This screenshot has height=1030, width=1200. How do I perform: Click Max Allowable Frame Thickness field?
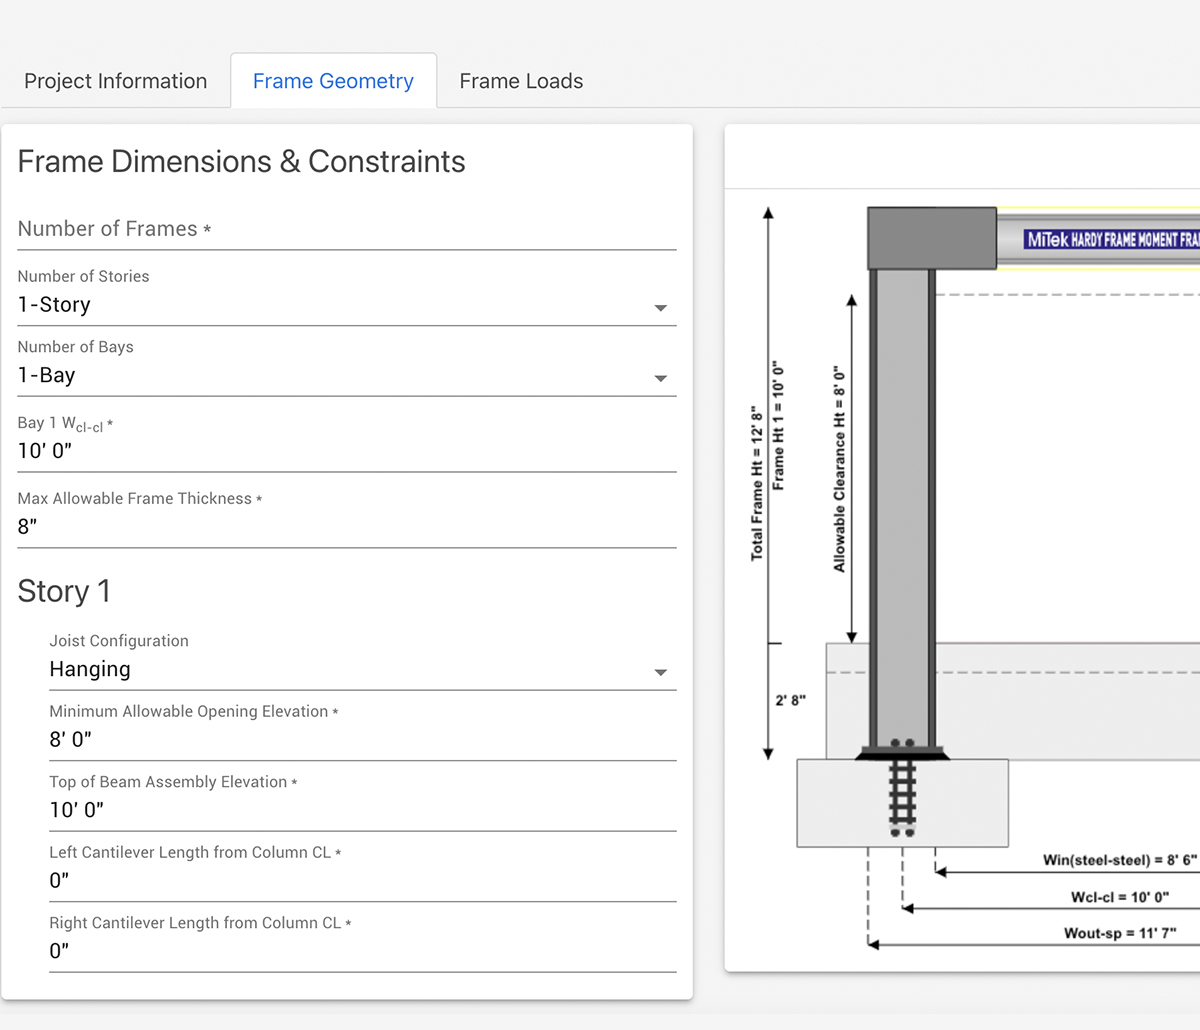(x=346, y=526)
